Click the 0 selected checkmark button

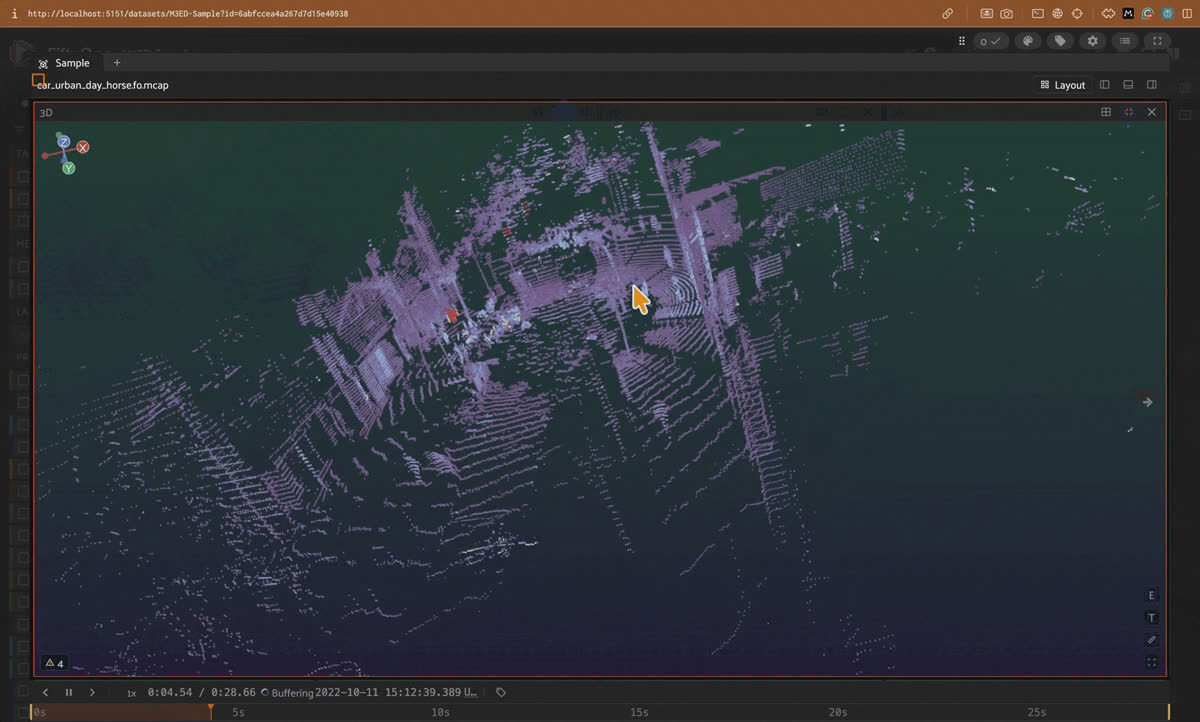pos(991,41)
